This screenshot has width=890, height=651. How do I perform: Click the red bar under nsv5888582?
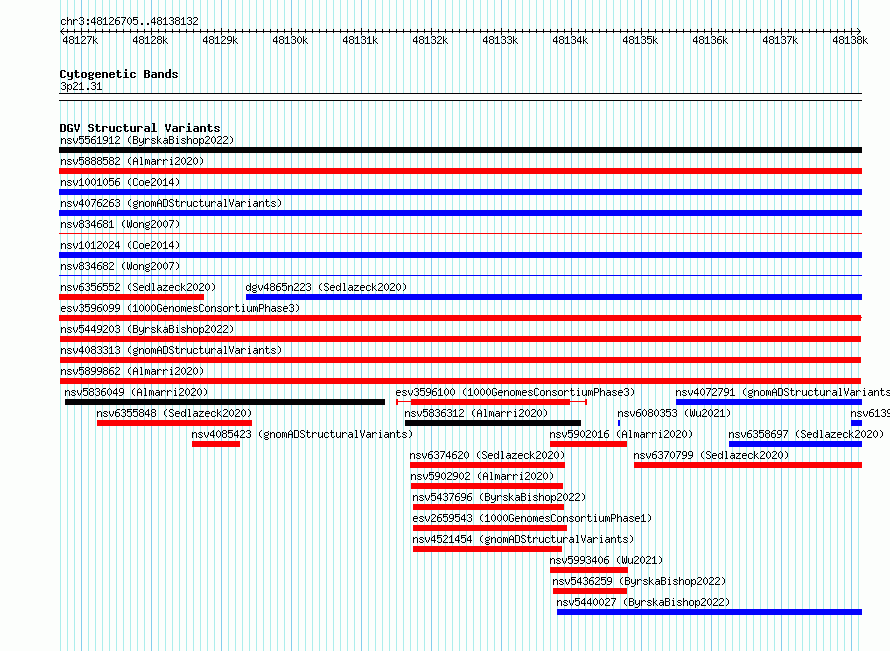[x=460, y=171]
